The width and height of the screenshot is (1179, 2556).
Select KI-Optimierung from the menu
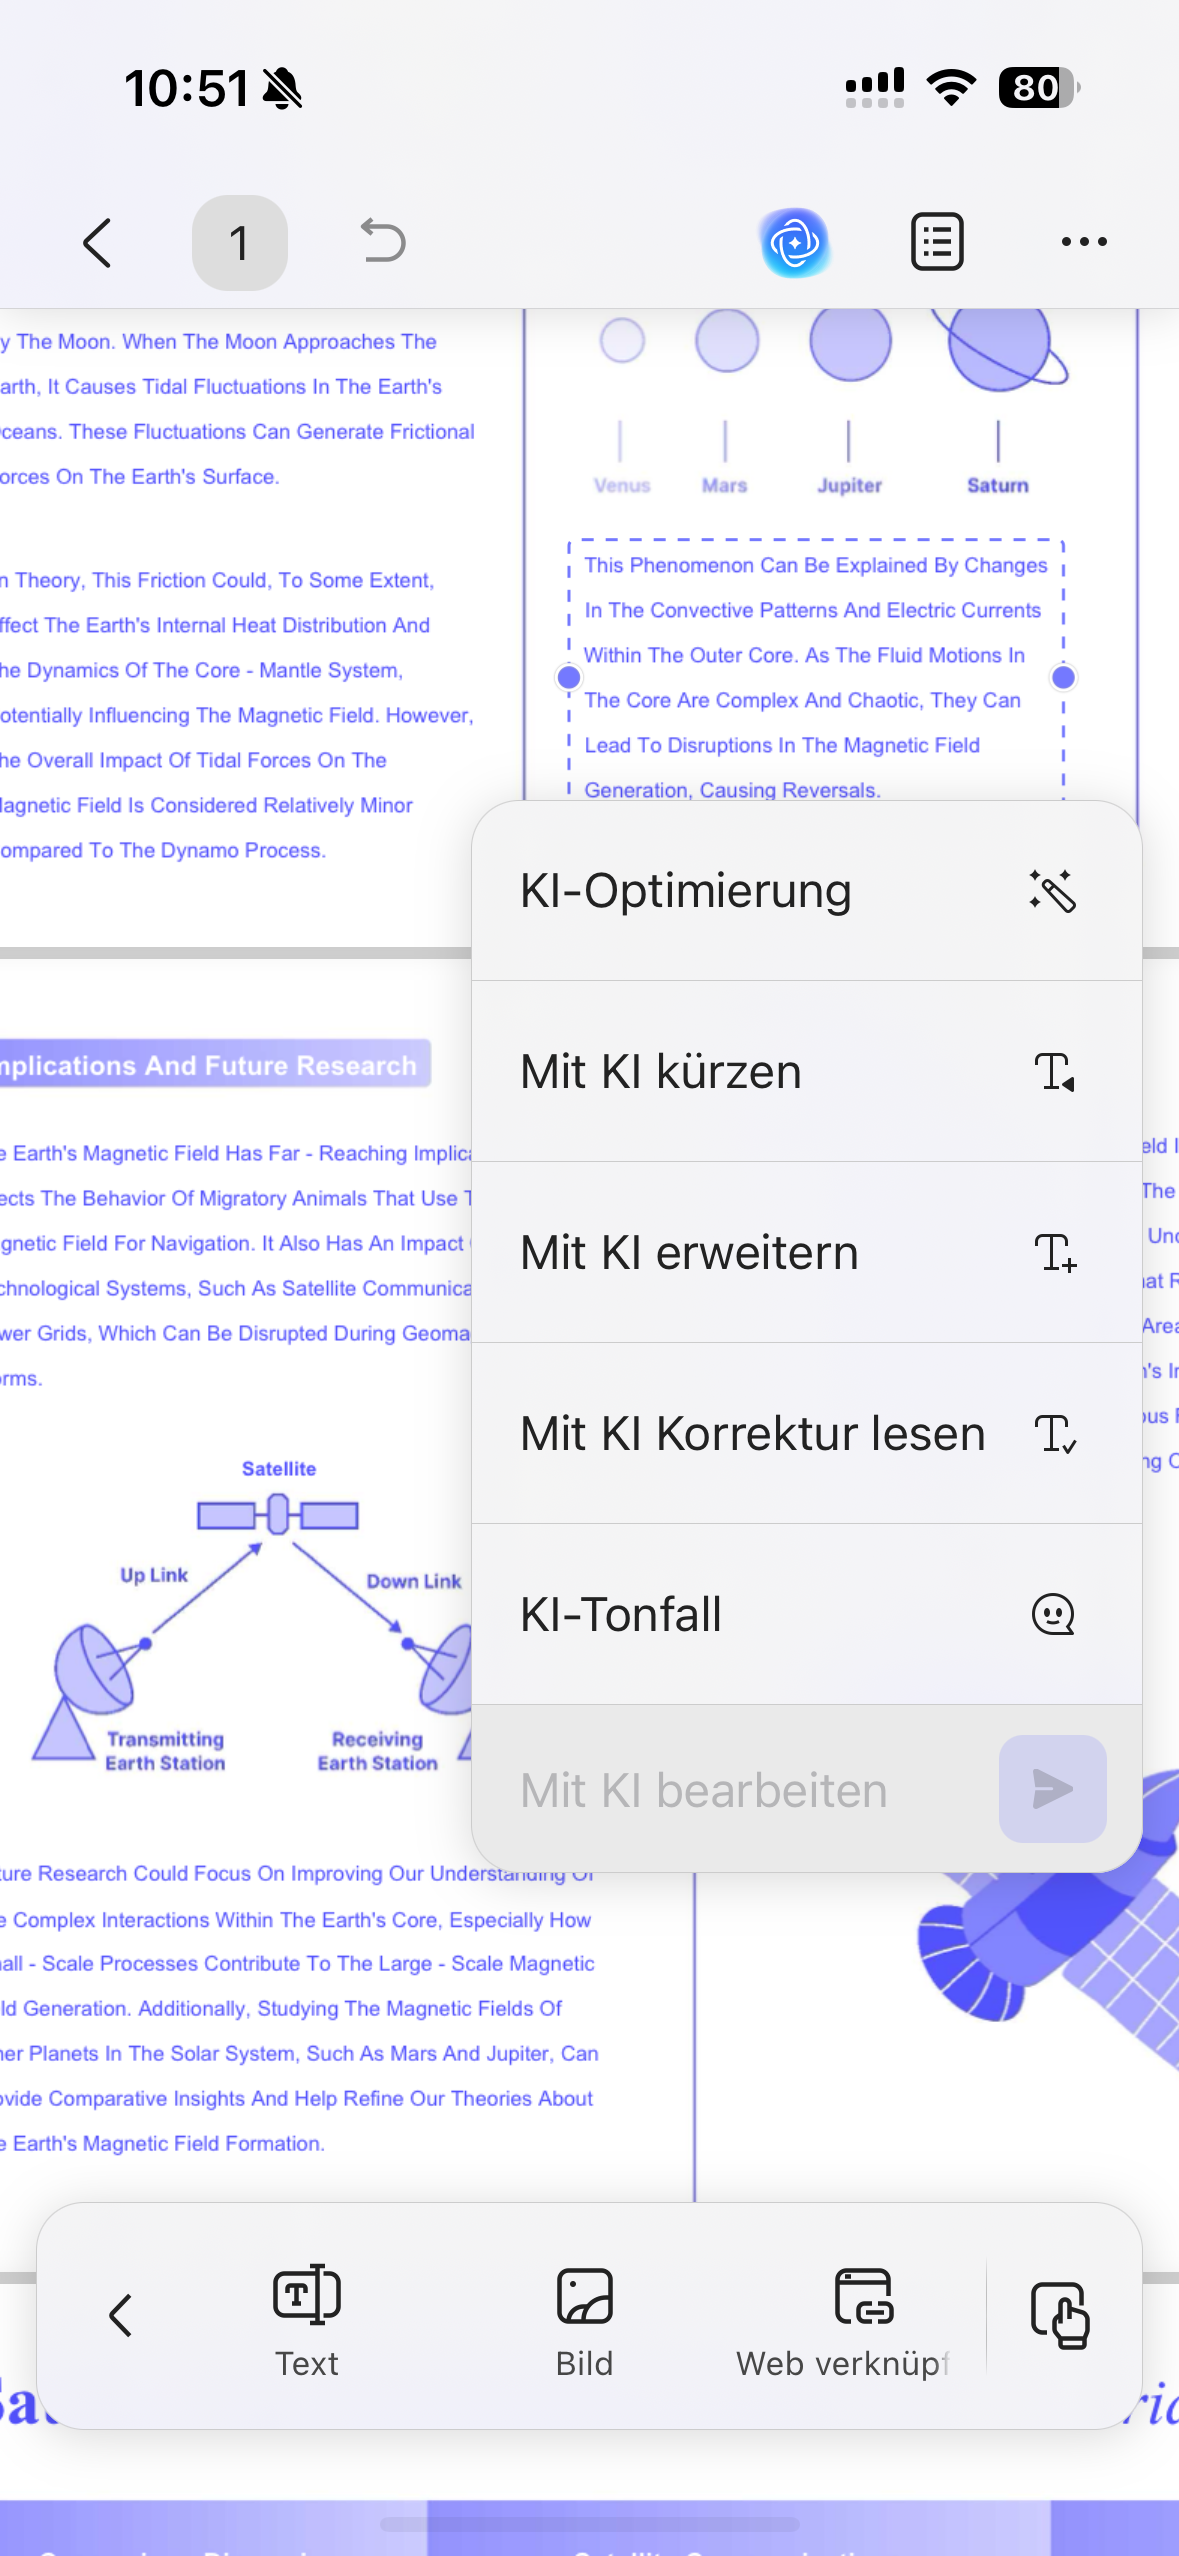[806, 891]
